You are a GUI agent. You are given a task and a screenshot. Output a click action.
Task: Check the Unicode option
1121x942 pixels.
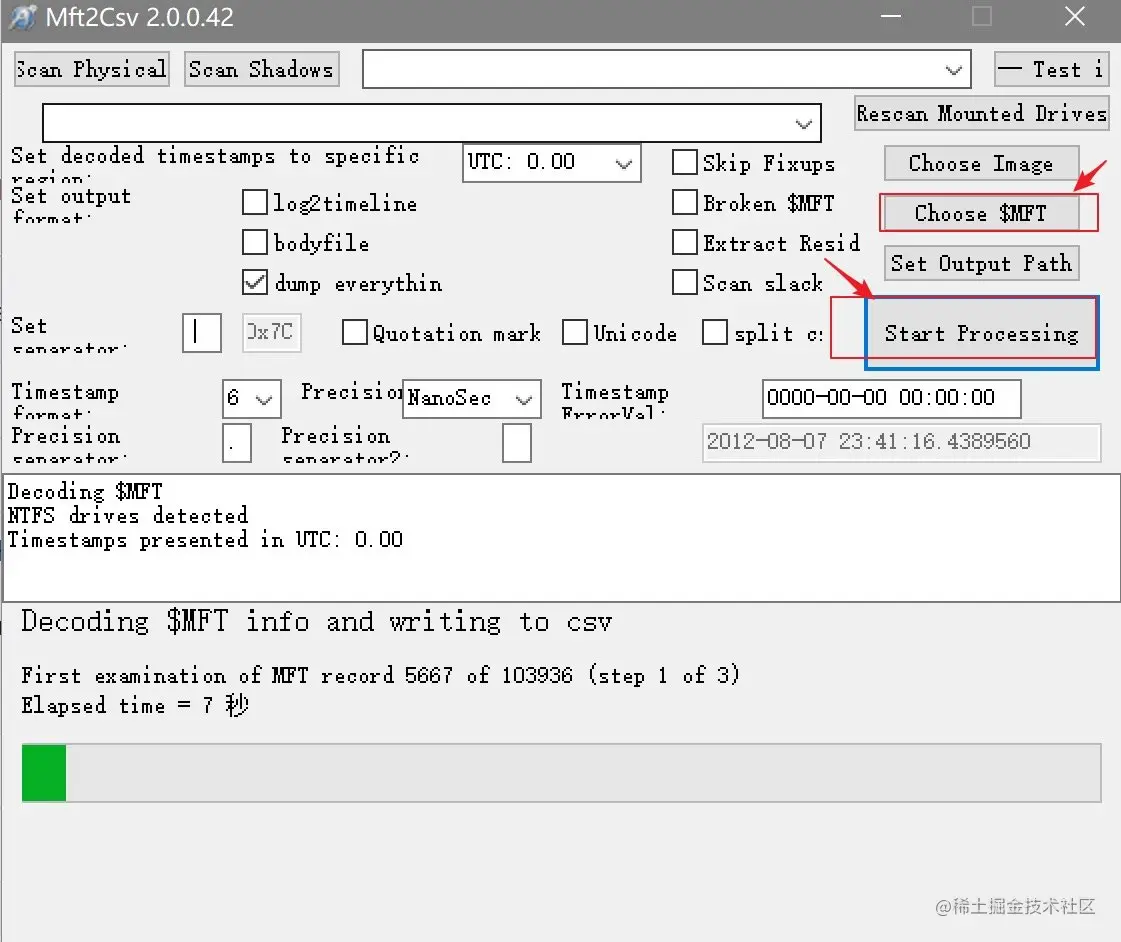(x=576, y=332)
